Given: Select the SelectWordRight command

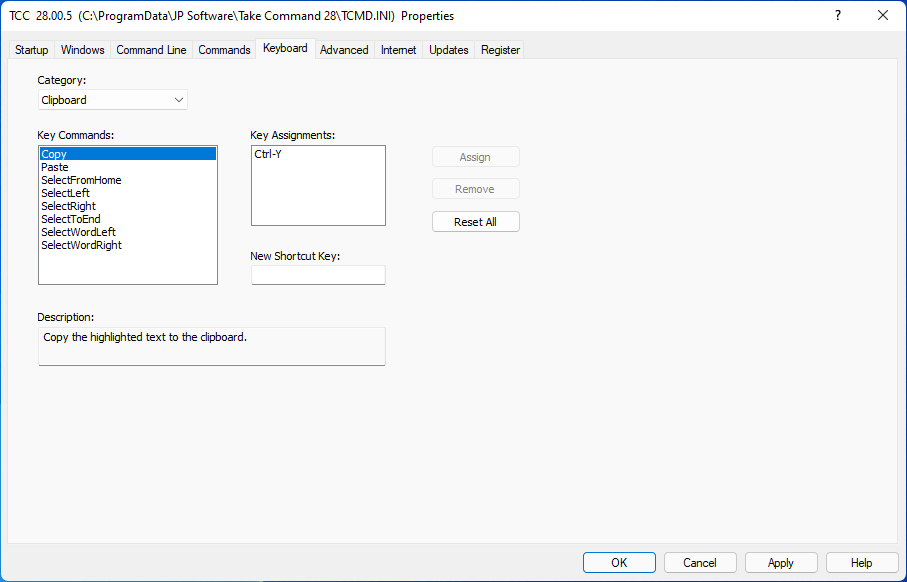Looking at the screenshot, I should click(128, 245).
